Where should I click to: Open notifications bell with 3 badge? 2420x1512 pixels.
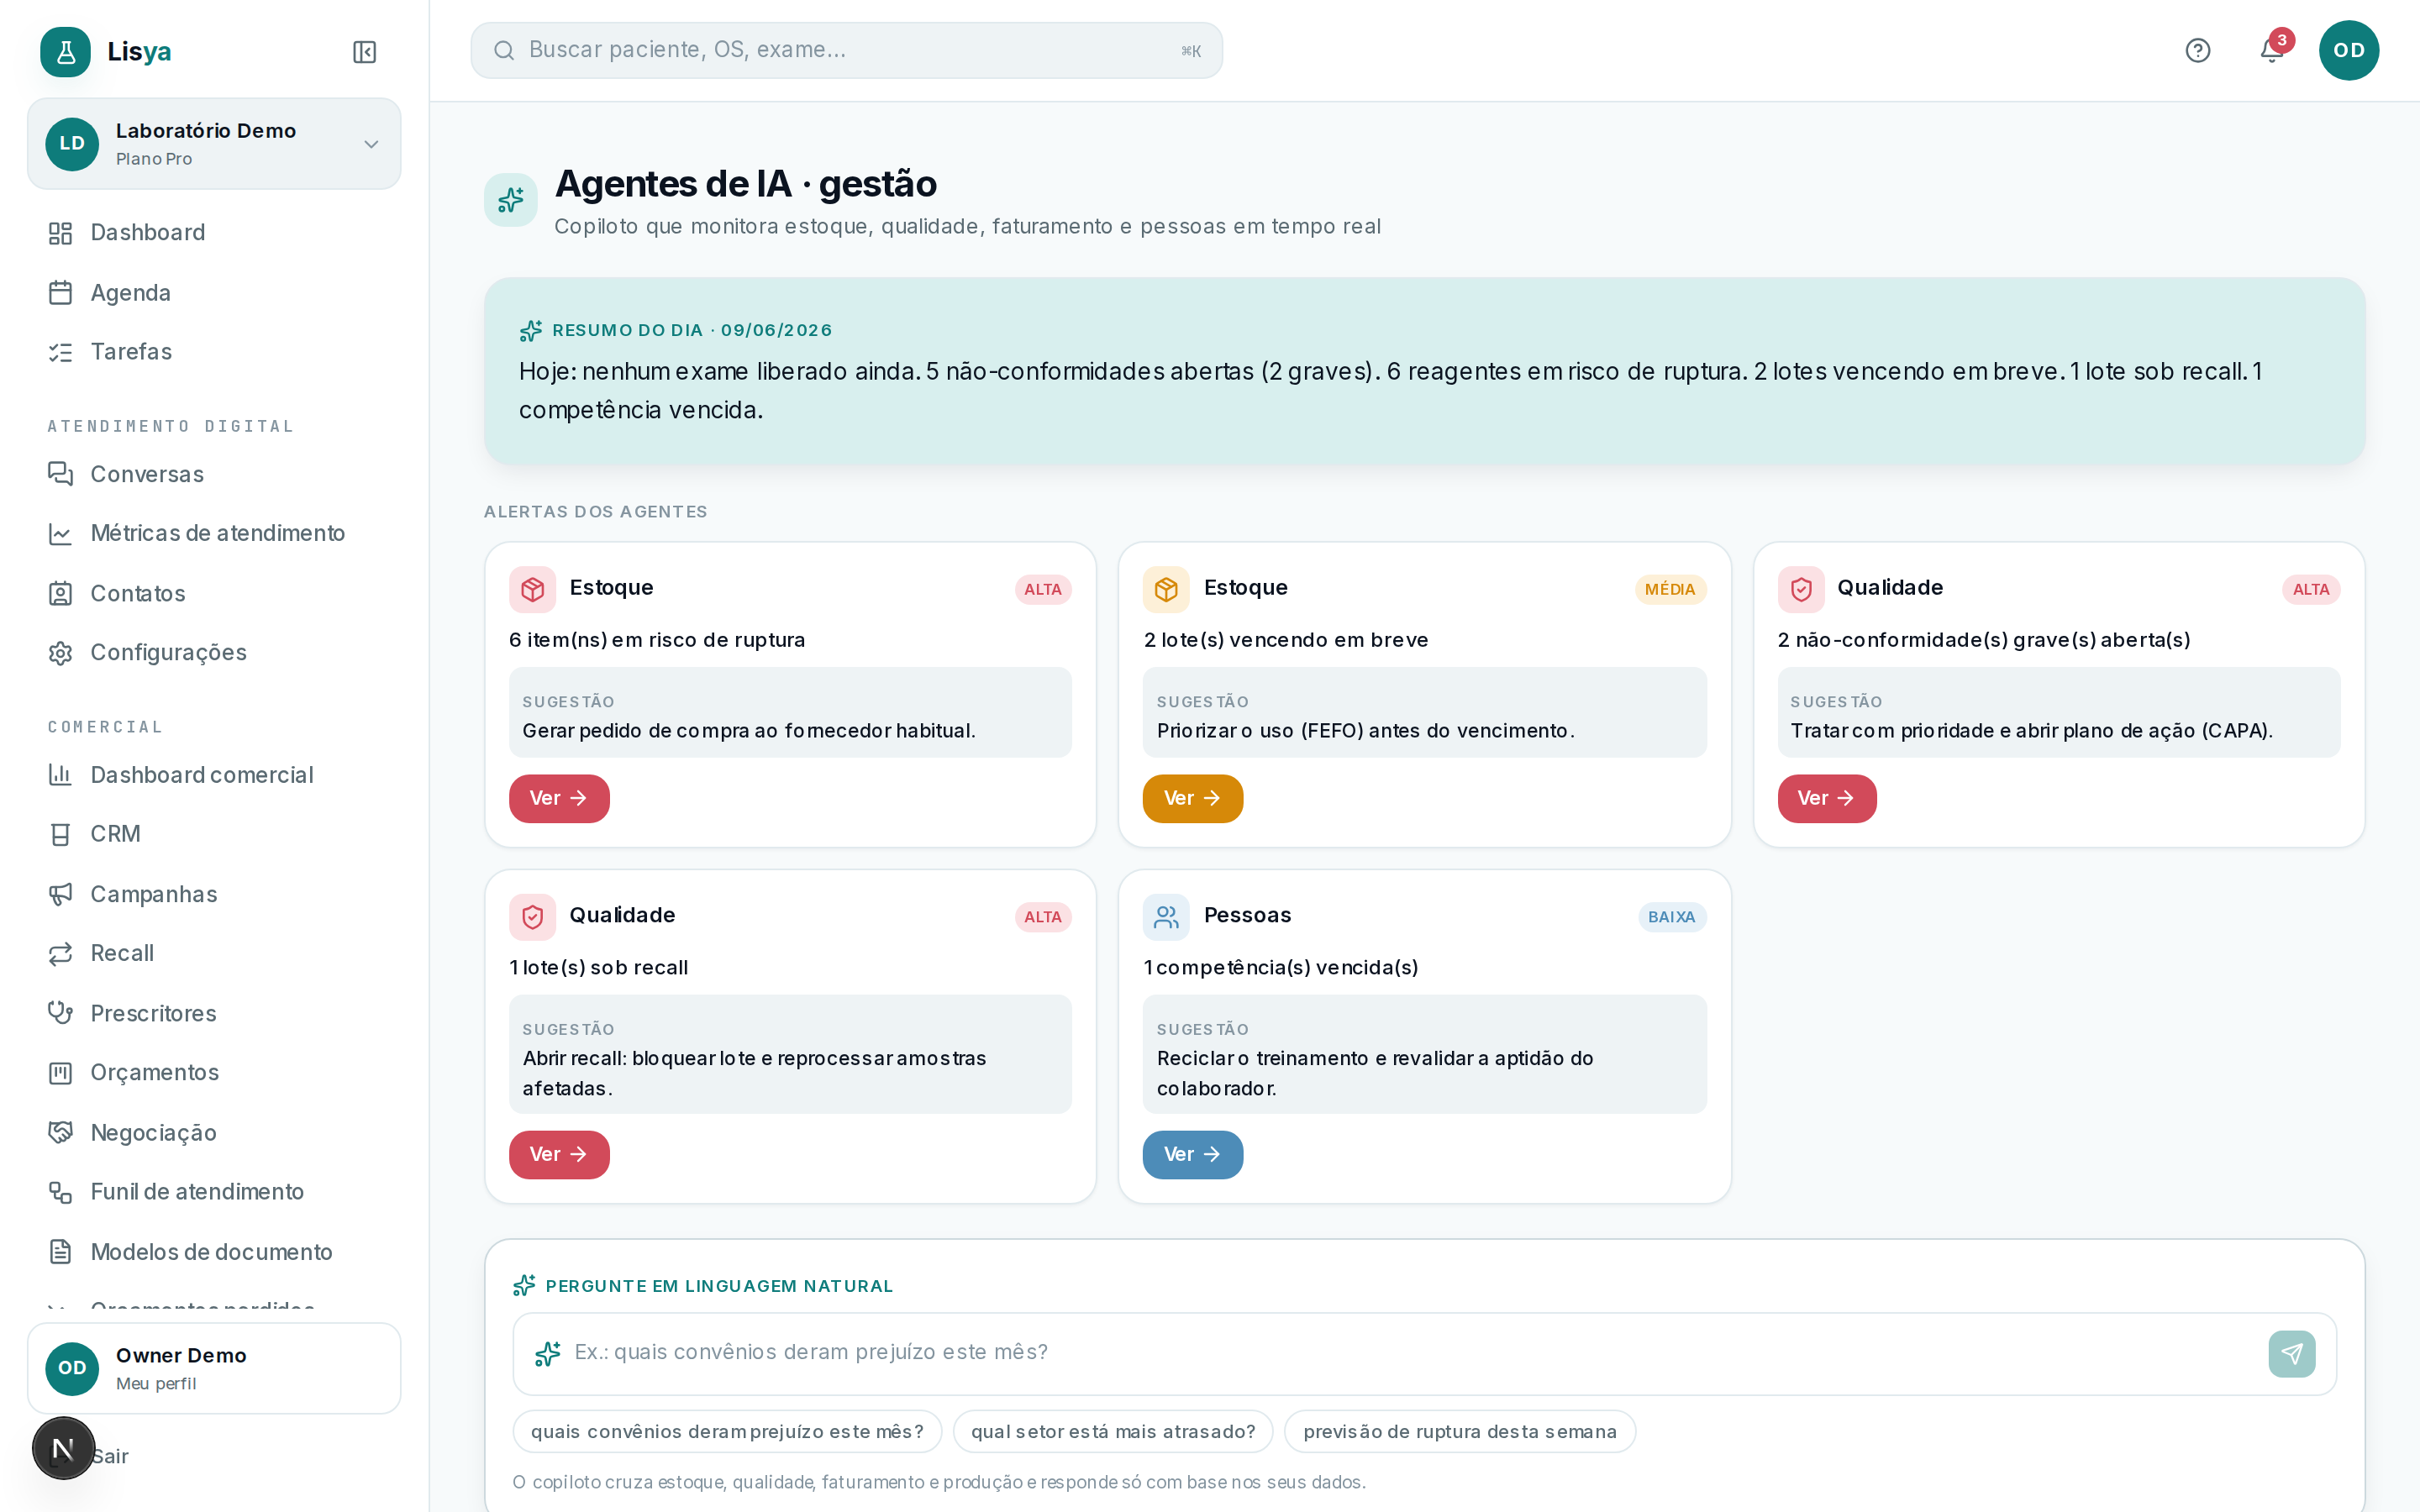pyautogui.click(x=2272, y=49)
